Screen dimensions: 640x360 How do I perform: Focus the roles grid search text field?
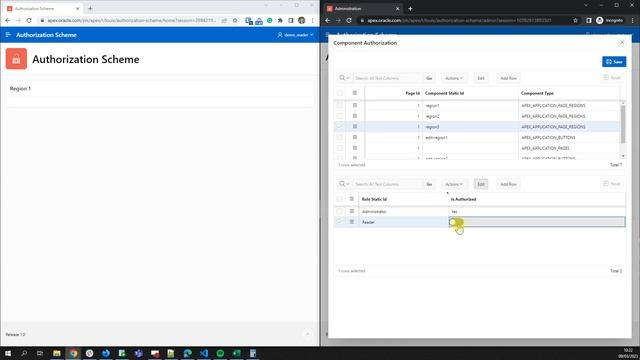pyautogui.click(x=388, y=184)
